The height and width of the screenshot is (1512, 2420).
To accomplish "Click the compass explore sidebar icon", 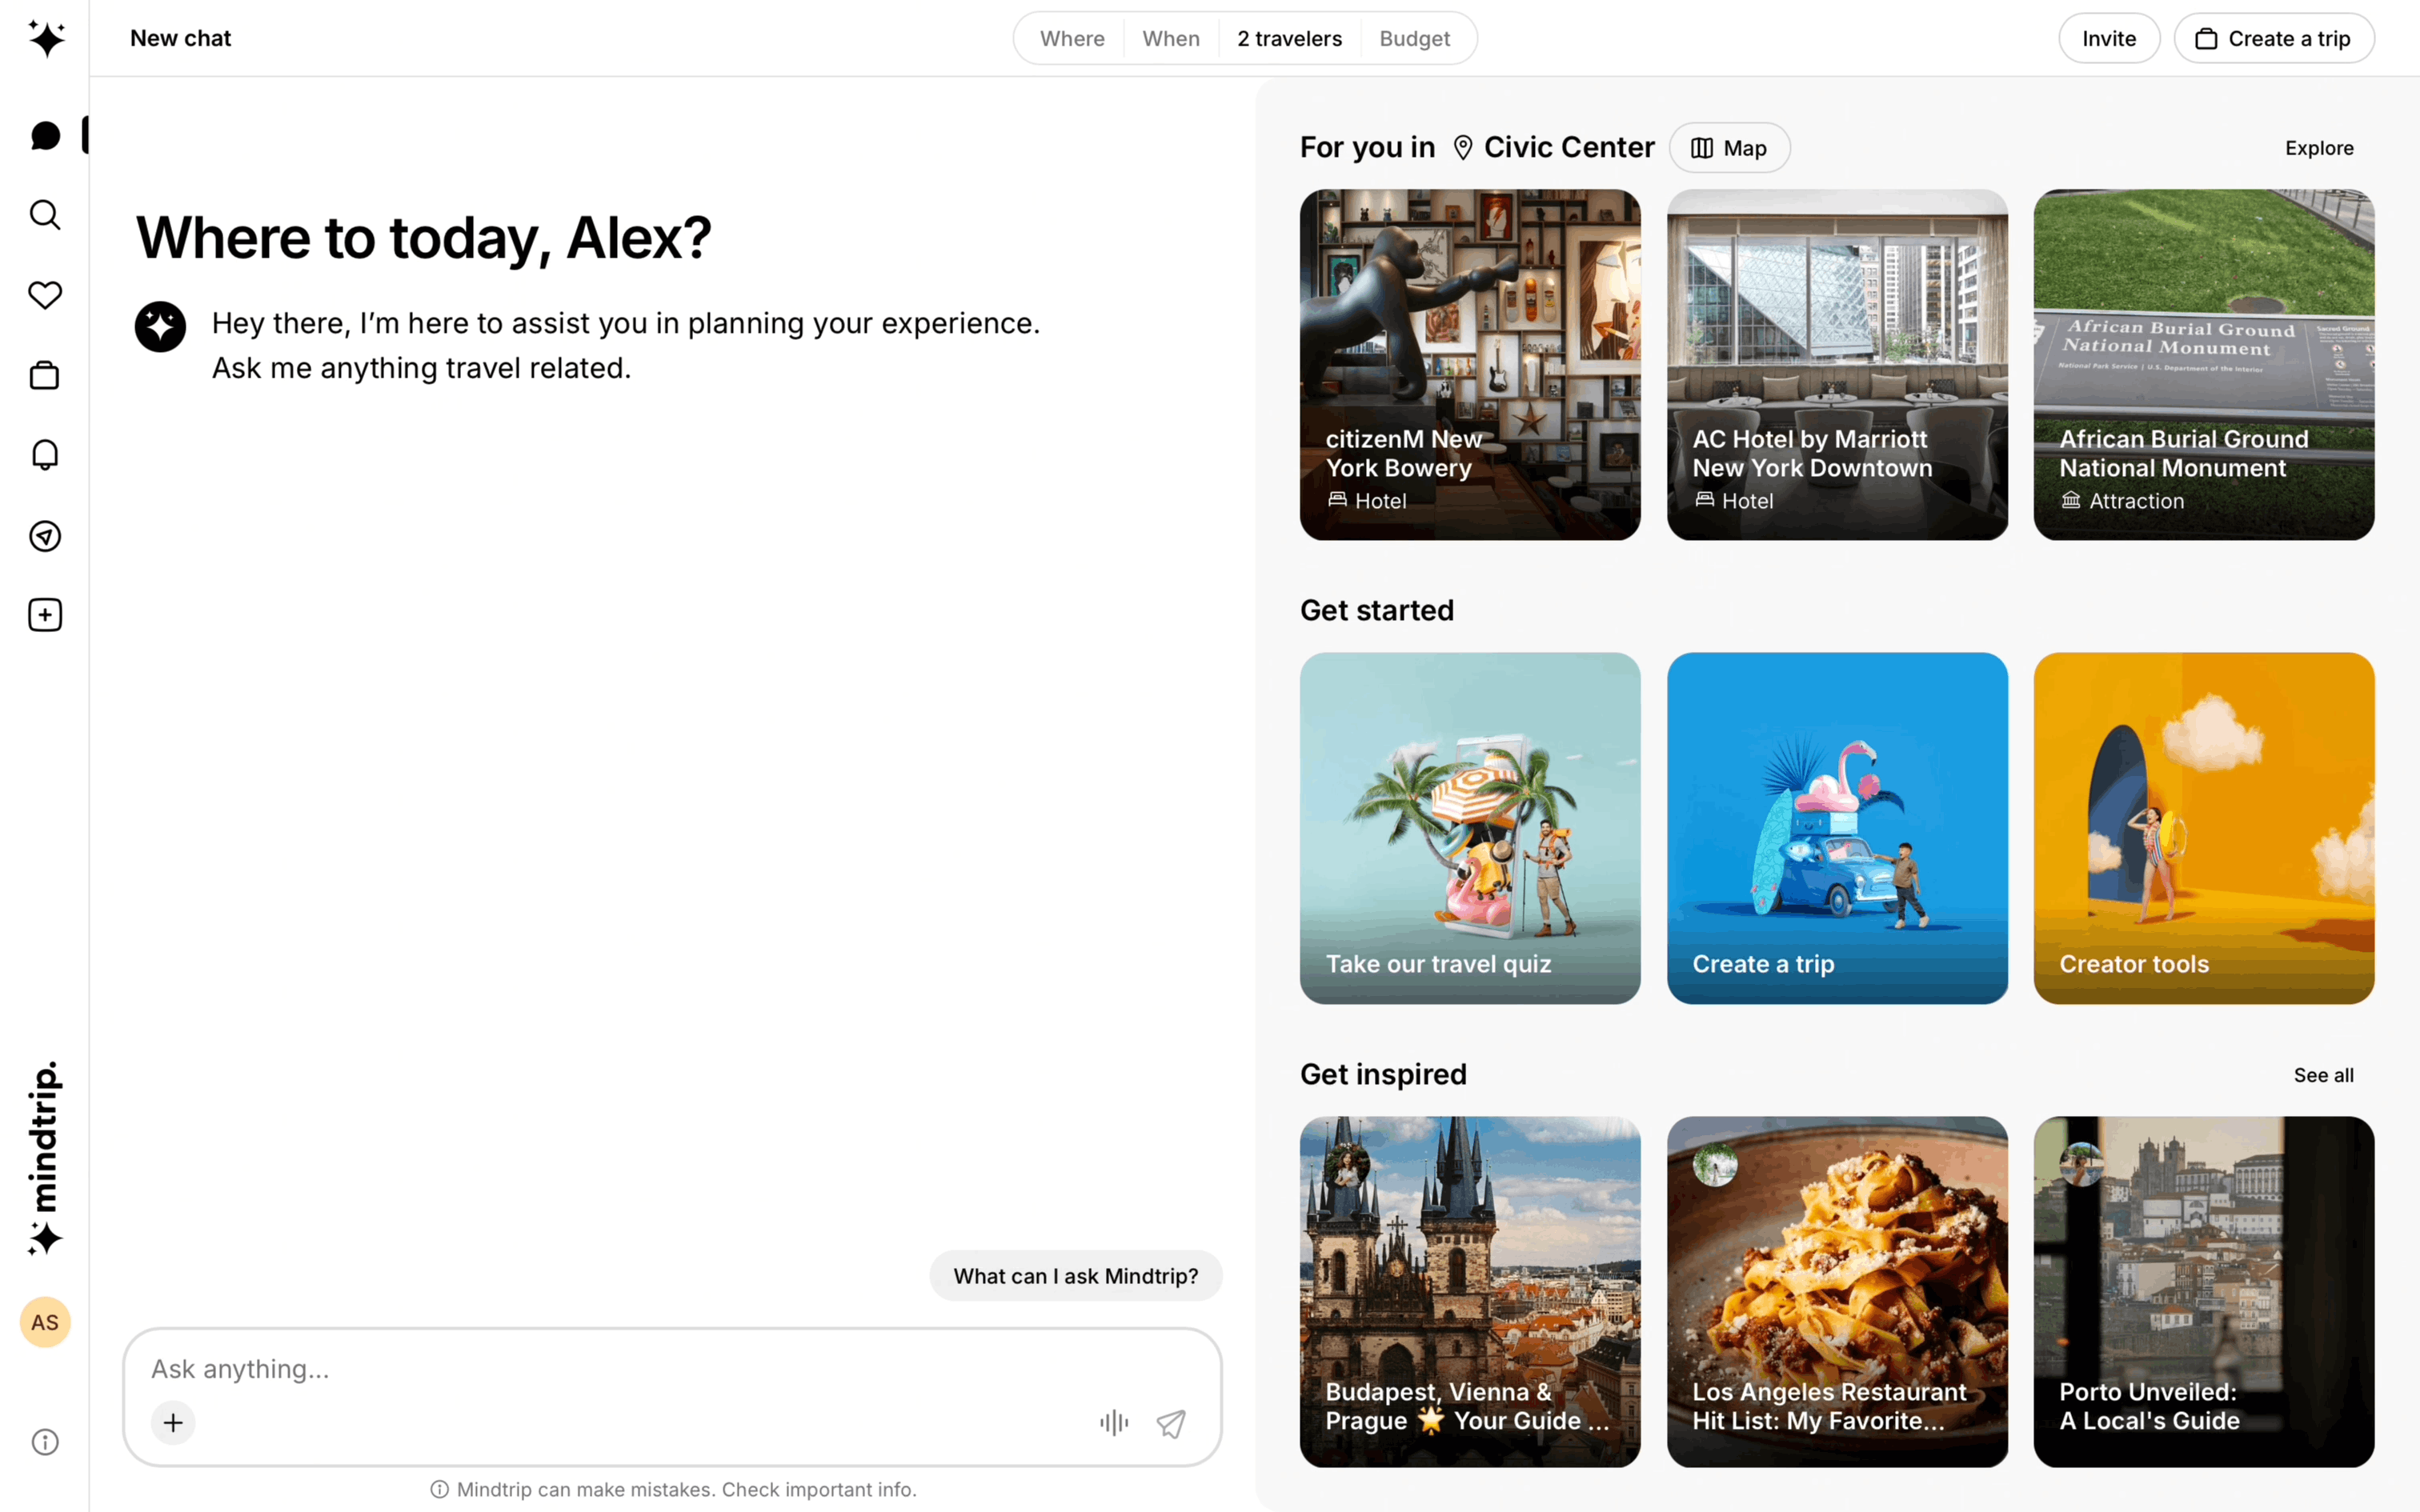I will click(x=45, y=536).
